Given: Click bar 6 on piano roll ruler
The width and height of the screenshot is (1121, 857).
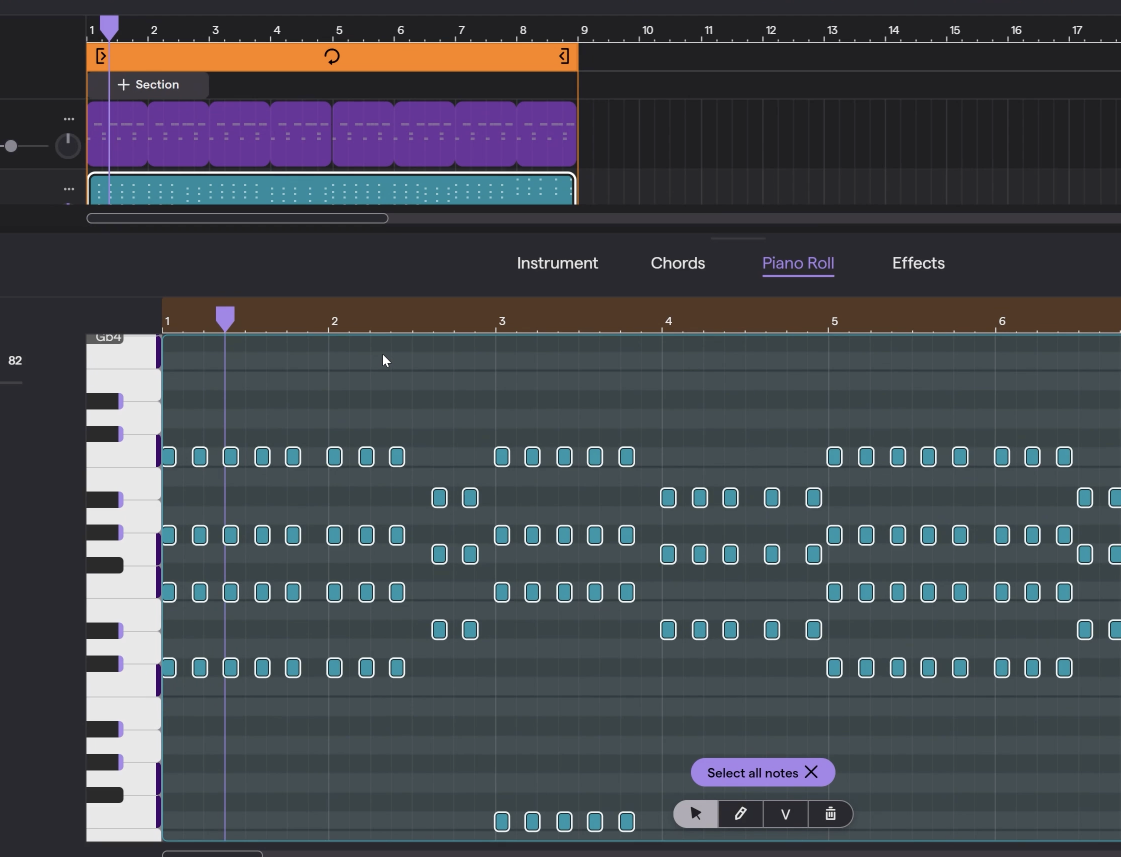Looking at the screenshot, I should 1002,321.
